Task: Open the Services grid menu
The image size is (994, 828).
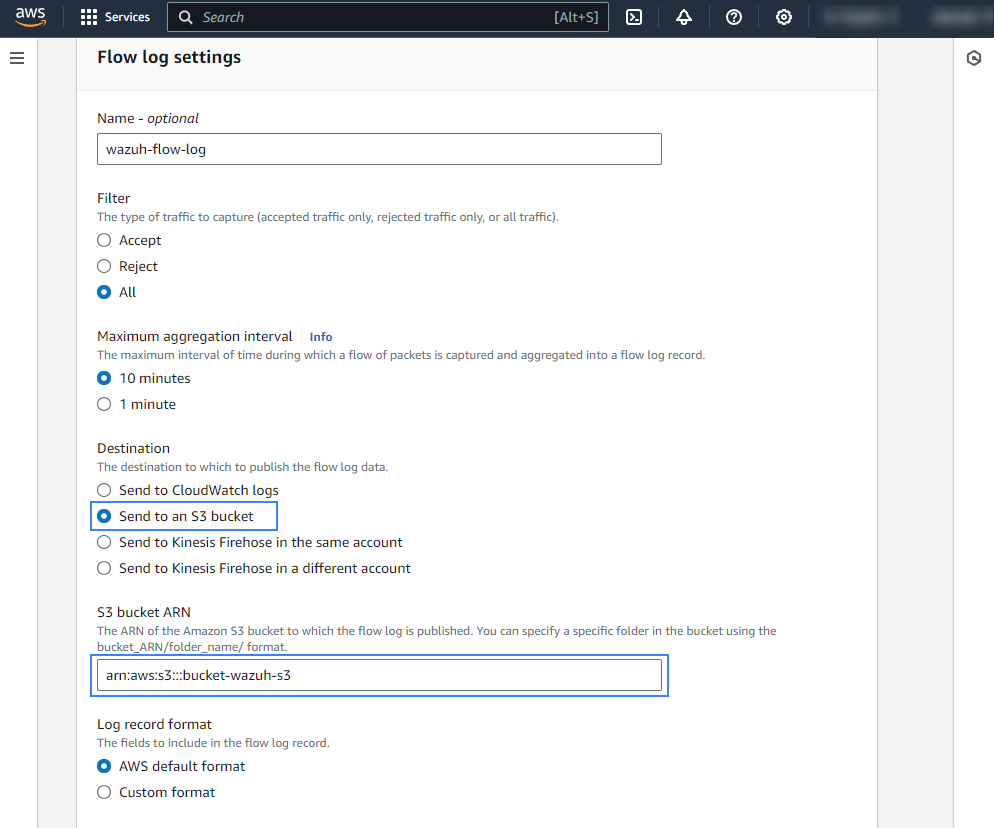Action: click(x=115, y=17)
